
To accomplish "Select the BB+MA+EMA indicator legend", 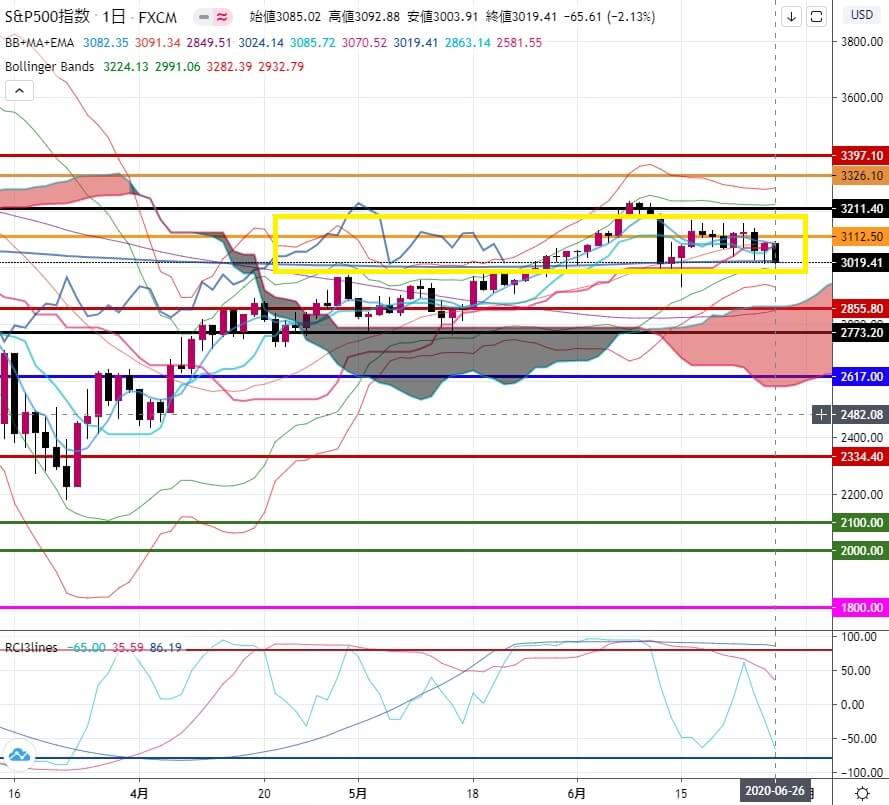I will point(39,43).
